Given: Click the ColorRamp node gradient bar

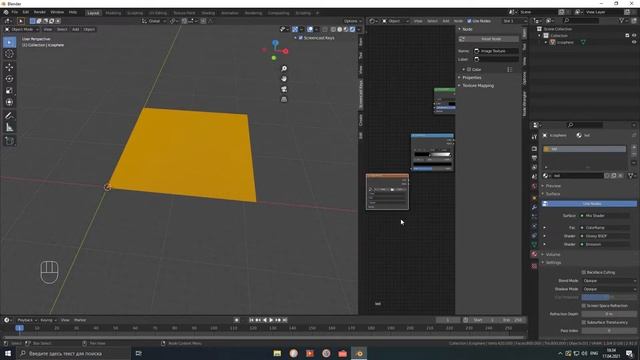Looking at the screenshot, I should click(x=433, y=155).
